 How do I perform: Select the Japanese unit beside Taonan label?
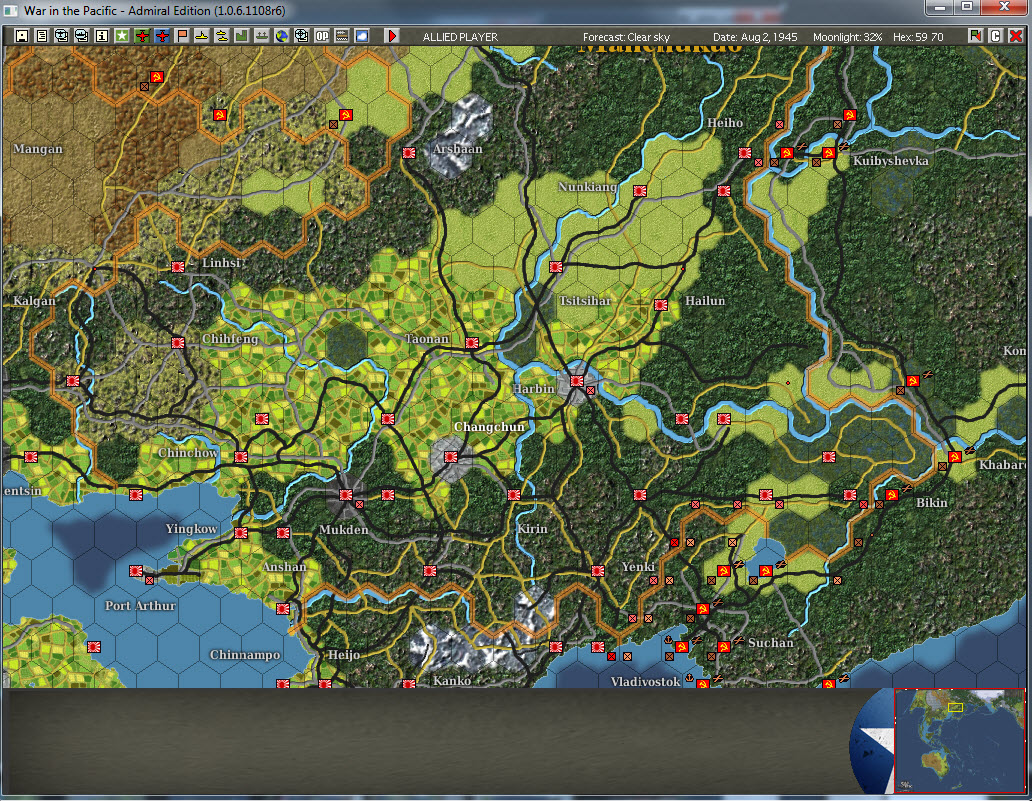[x=472, y=342]
